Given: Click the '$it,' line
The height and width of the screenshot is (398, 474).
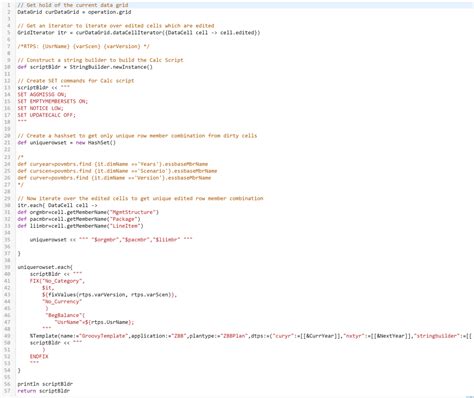Looking at the screenshot, I should pyautogui.click(x=48, y=288).
